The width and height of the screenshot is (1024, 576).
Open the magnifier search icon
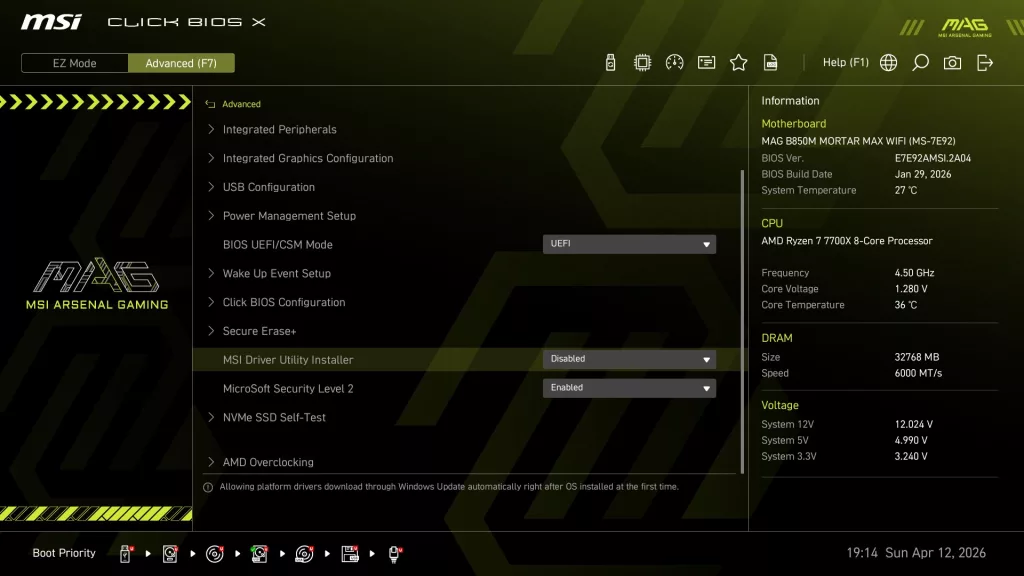pyautogui.click(x=920, y=63)
